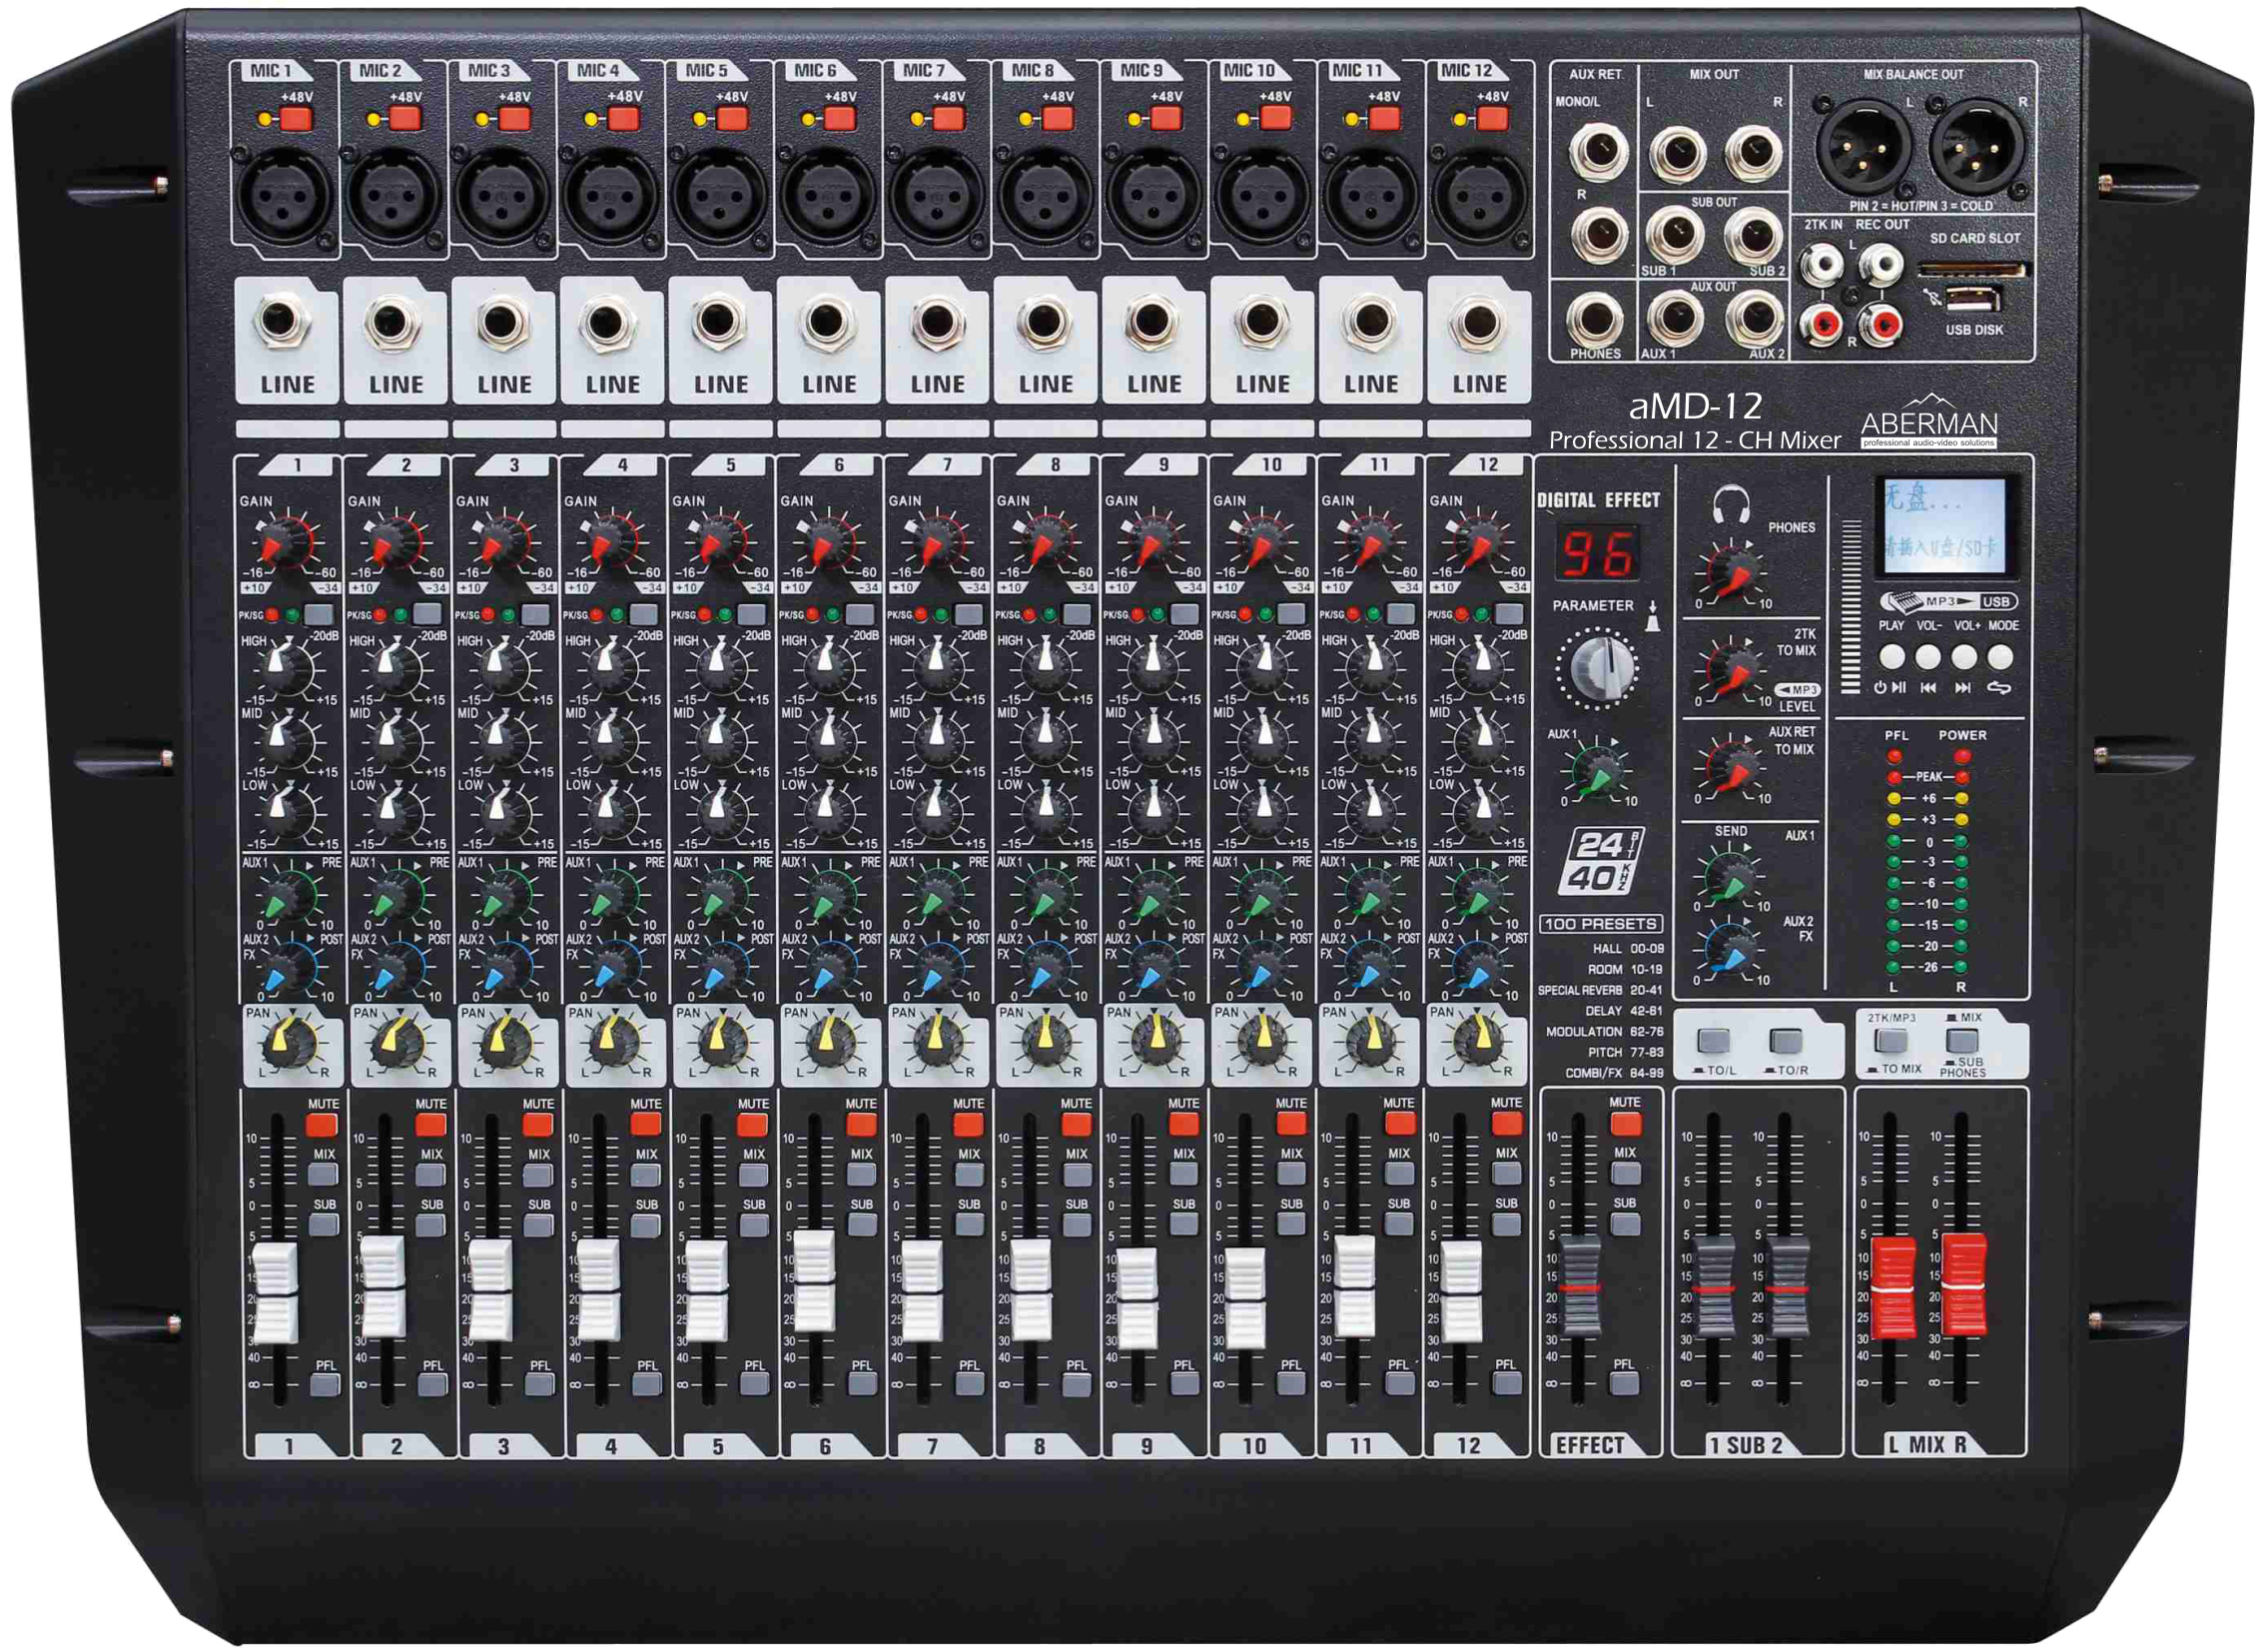Click the MIC 10 XLR input jack
This screenshot has width=2263, height=1652.
(x=1262, y=198)
